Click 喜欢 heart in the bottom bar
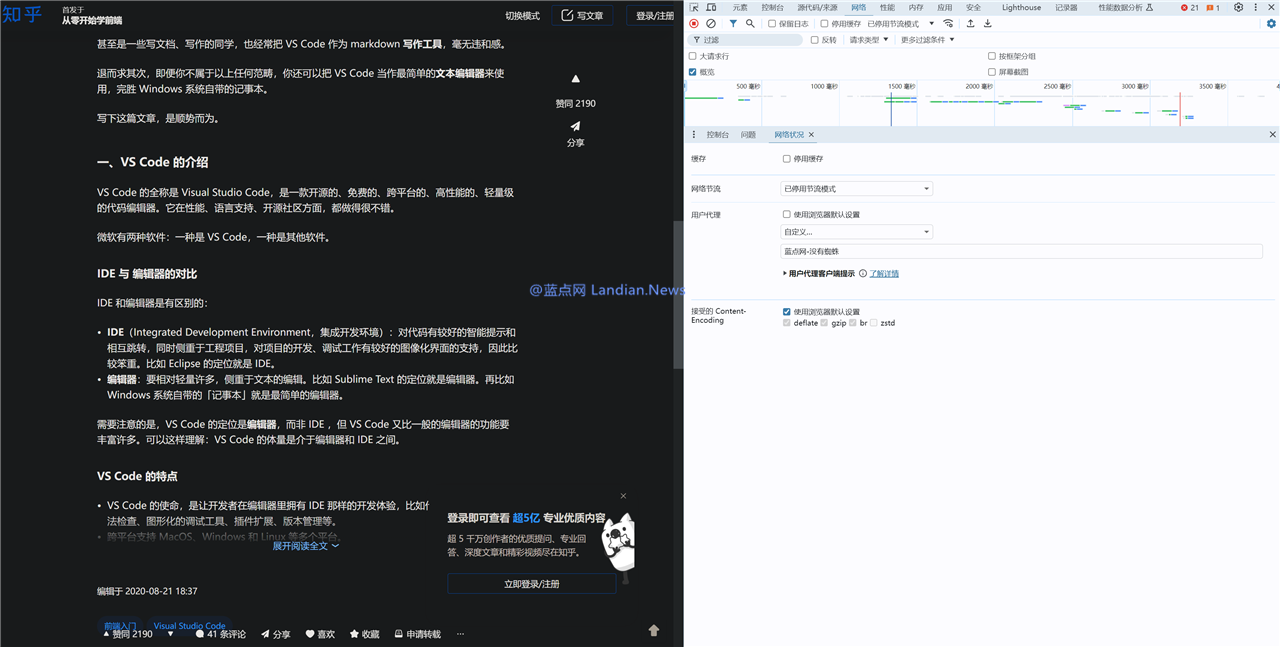This screenshot has width=1280, height=647. click(x=320, y=634)
